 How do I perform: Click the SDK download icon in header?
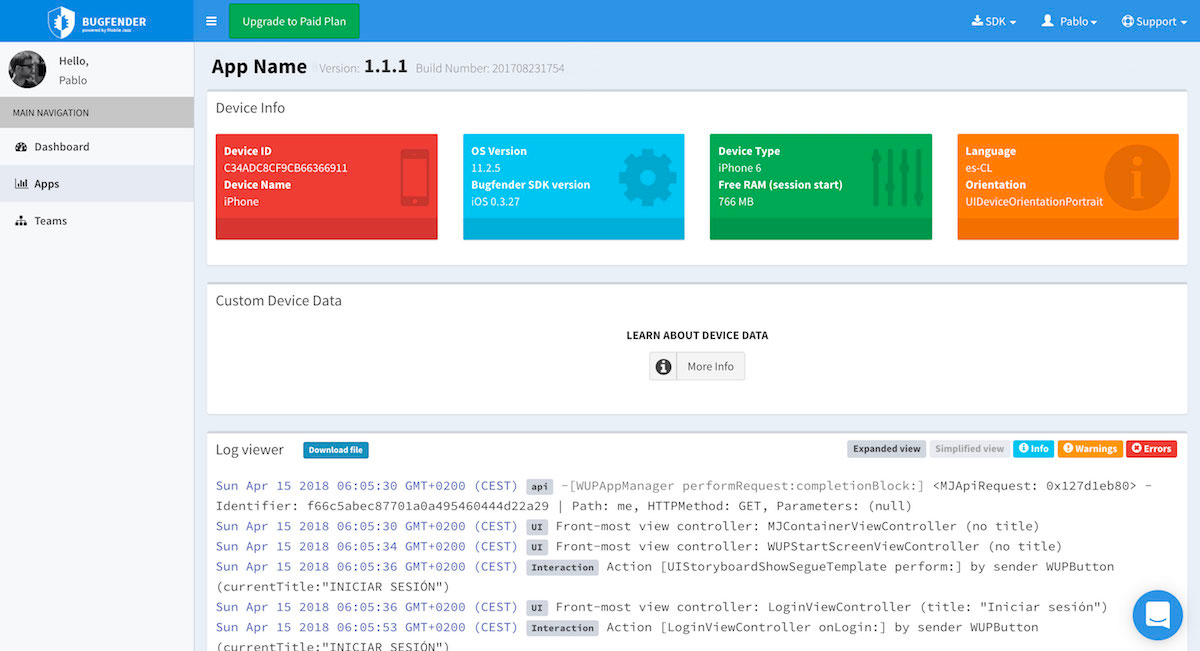(977, 21)
